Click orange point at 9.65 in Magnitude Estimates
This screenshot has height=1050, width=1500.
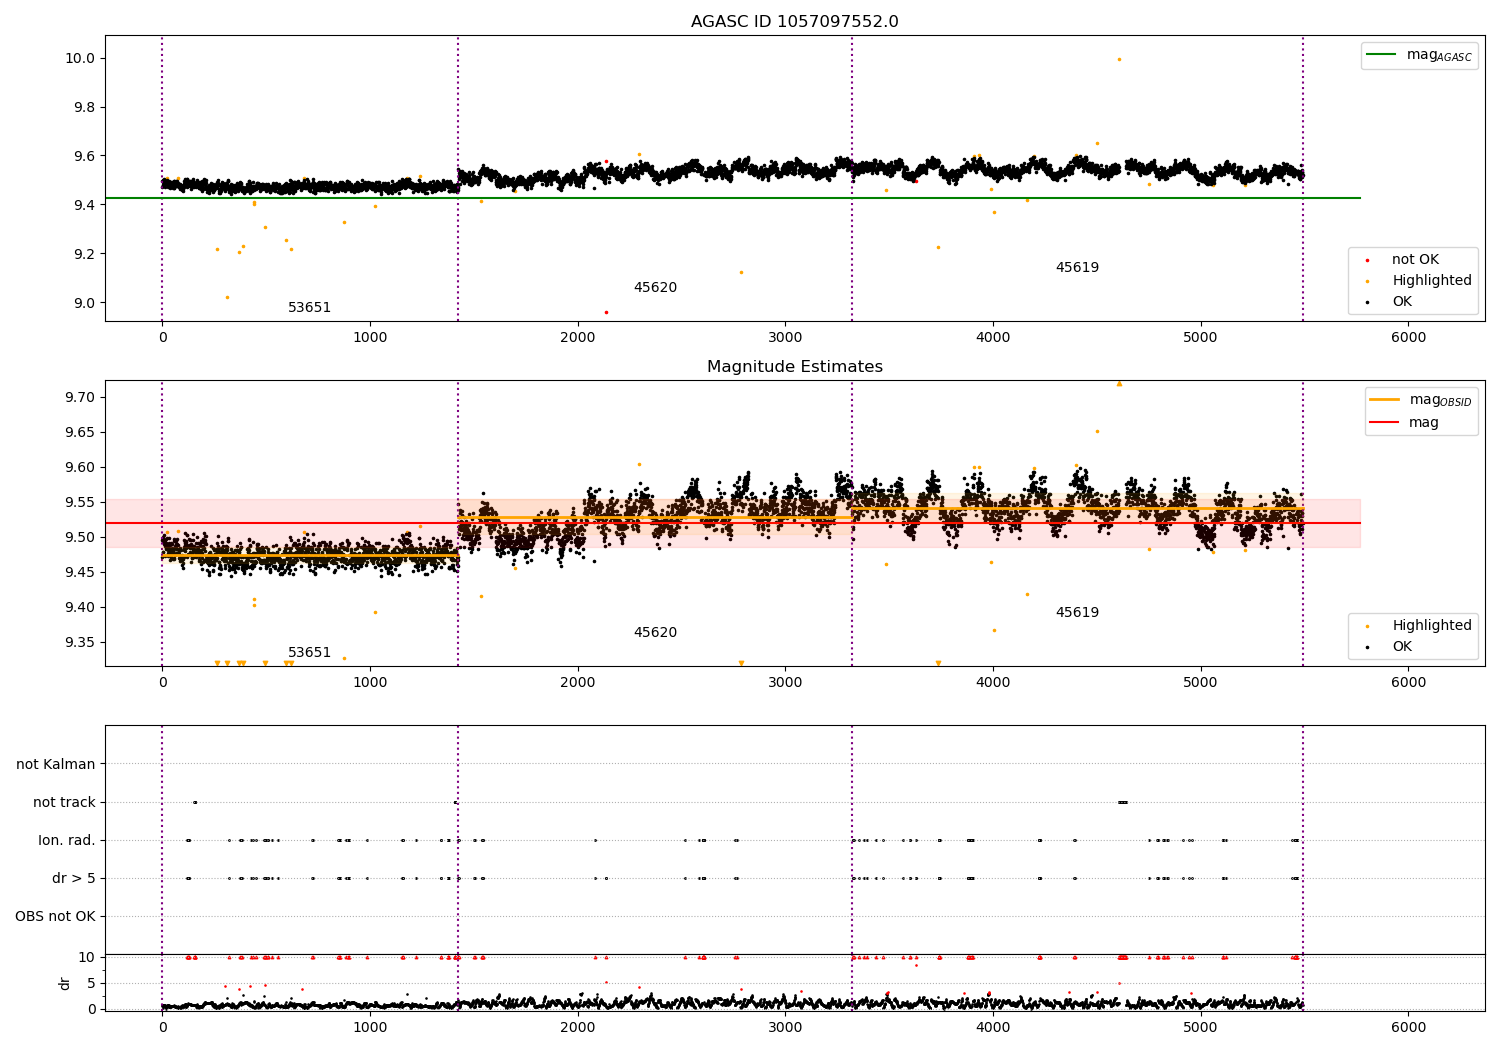[x=1097, y=431]
